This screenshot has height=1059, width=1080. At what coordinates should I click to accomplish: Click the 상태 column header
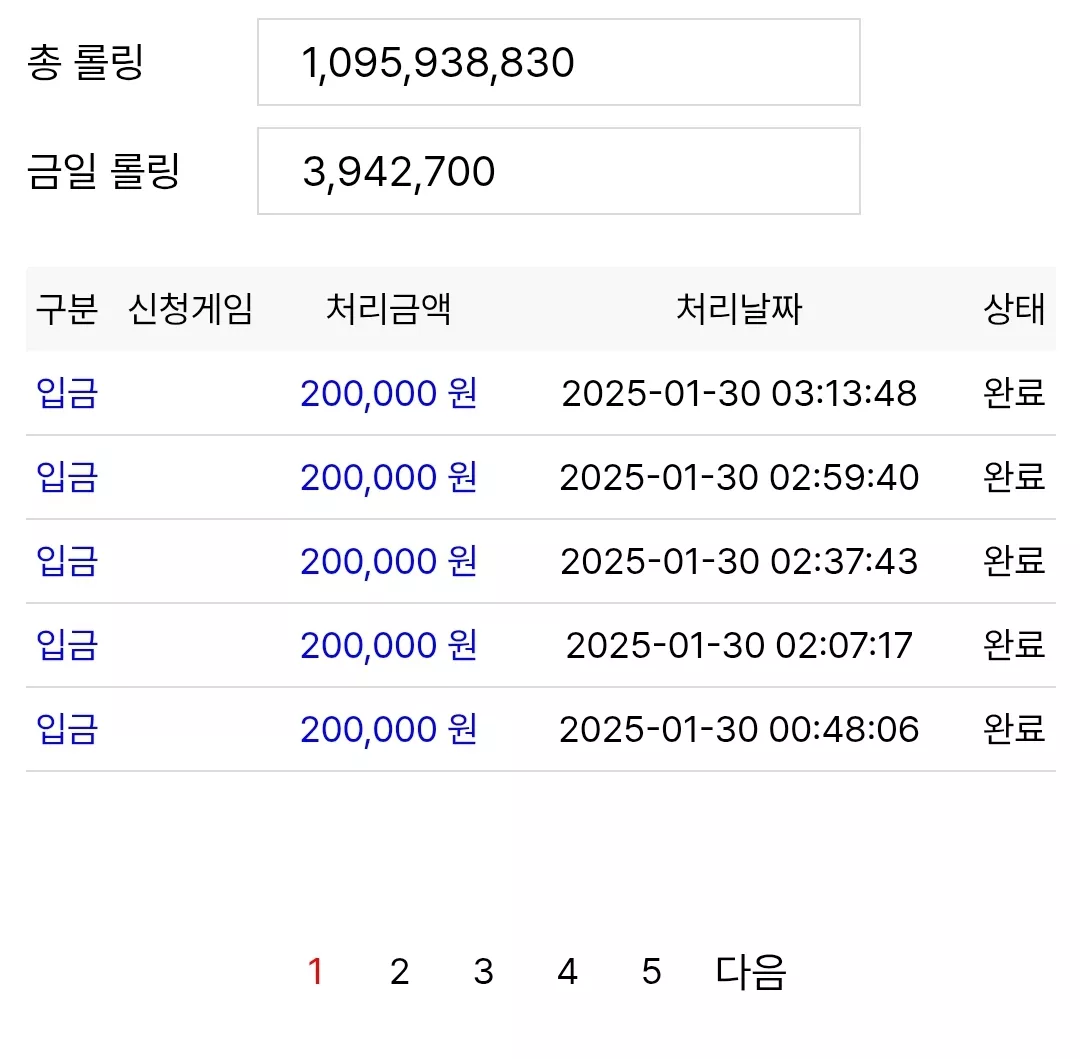(1014, 308)
